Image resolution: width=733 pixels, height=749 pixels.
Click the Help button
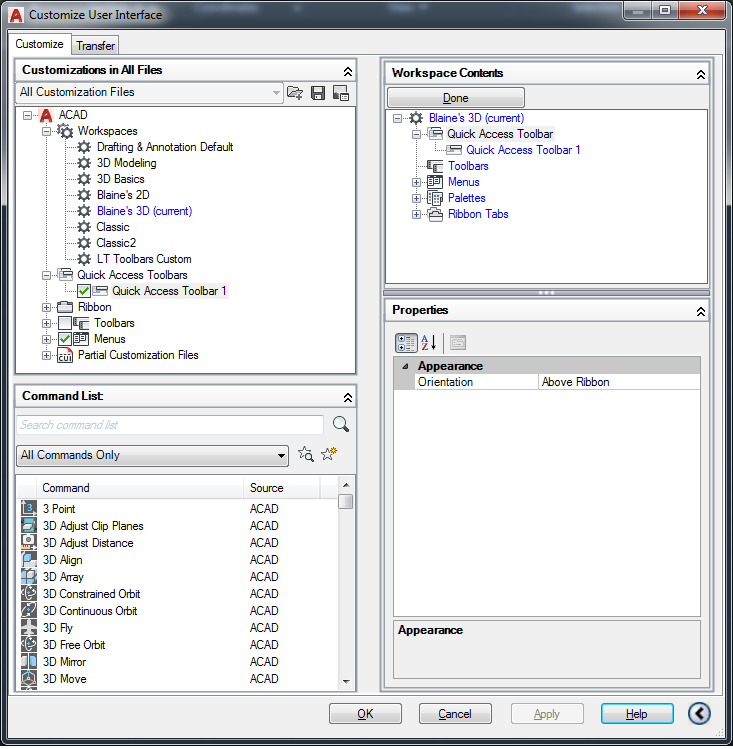[x=637, y=714]
